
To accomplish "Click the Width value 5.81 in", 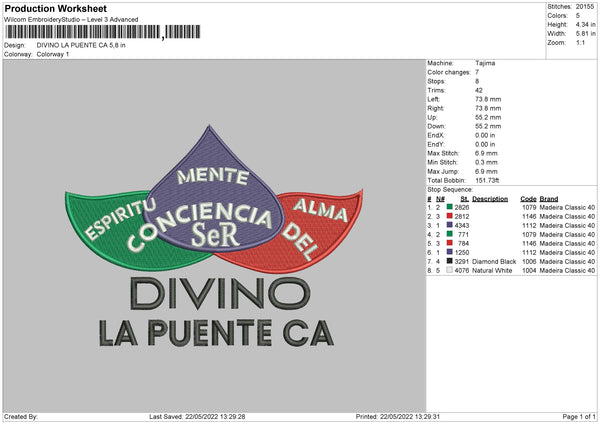I will coord(585,34).
